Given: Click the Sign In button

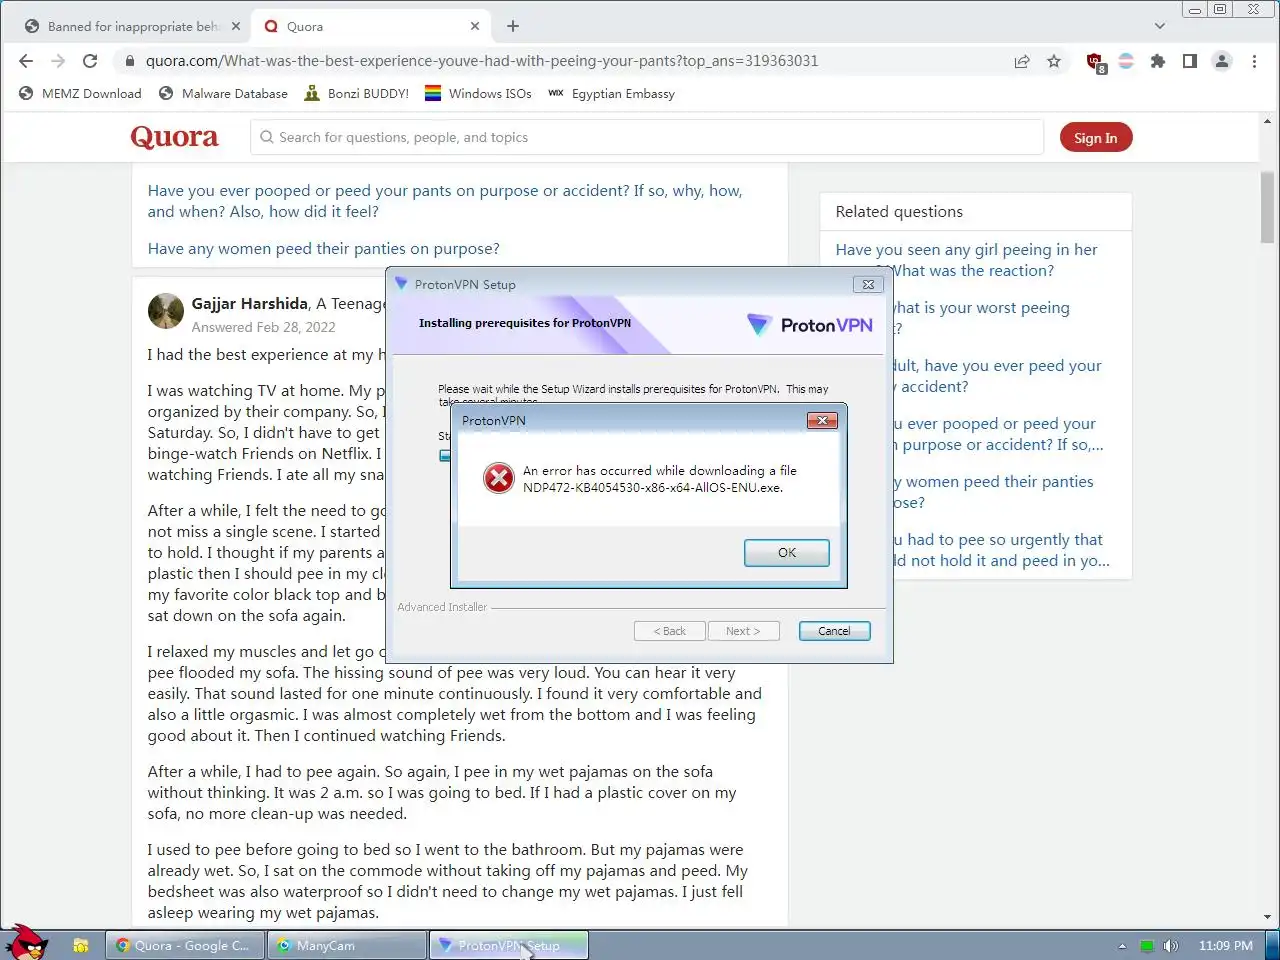Looking at the screenshot, I should click(x=1096, y=138).
